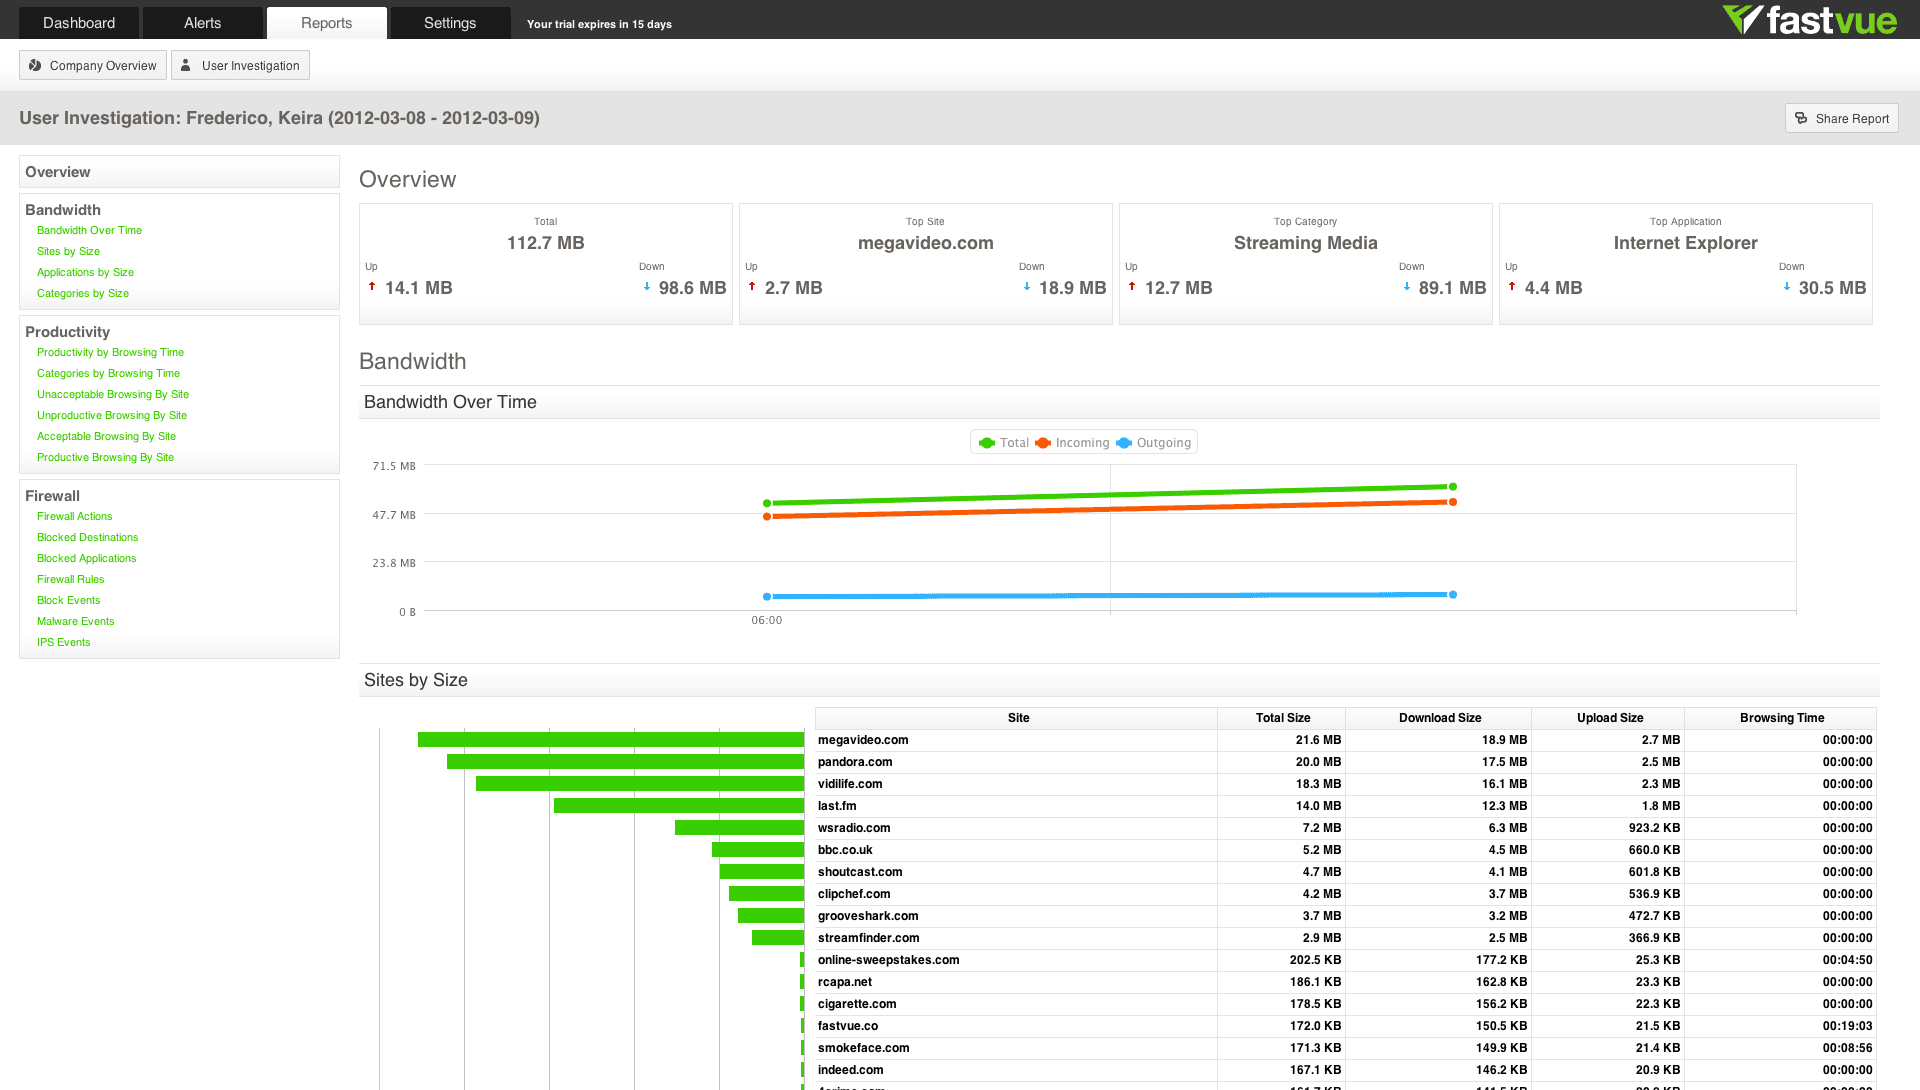Click the Company Overview pie icon
1920x1090 pixels.
point(35,65)
